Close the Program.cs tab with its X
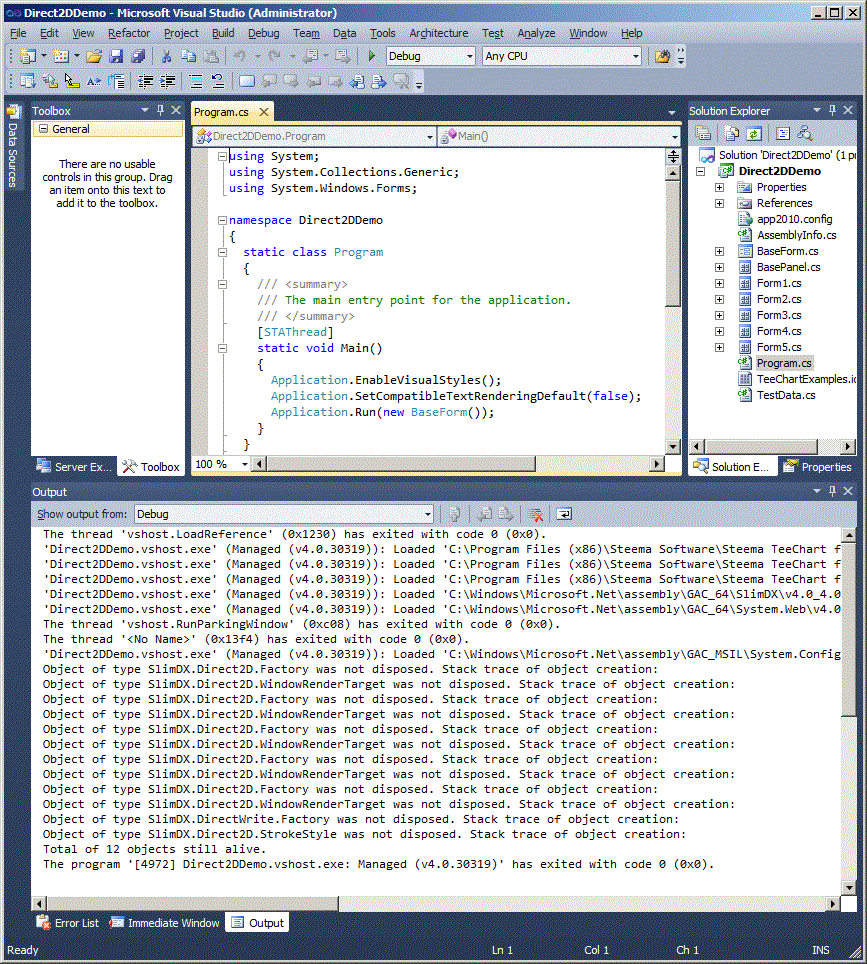The height and width of the screenshot is (964, 867). pyautogui.click(x=264, y=112)
